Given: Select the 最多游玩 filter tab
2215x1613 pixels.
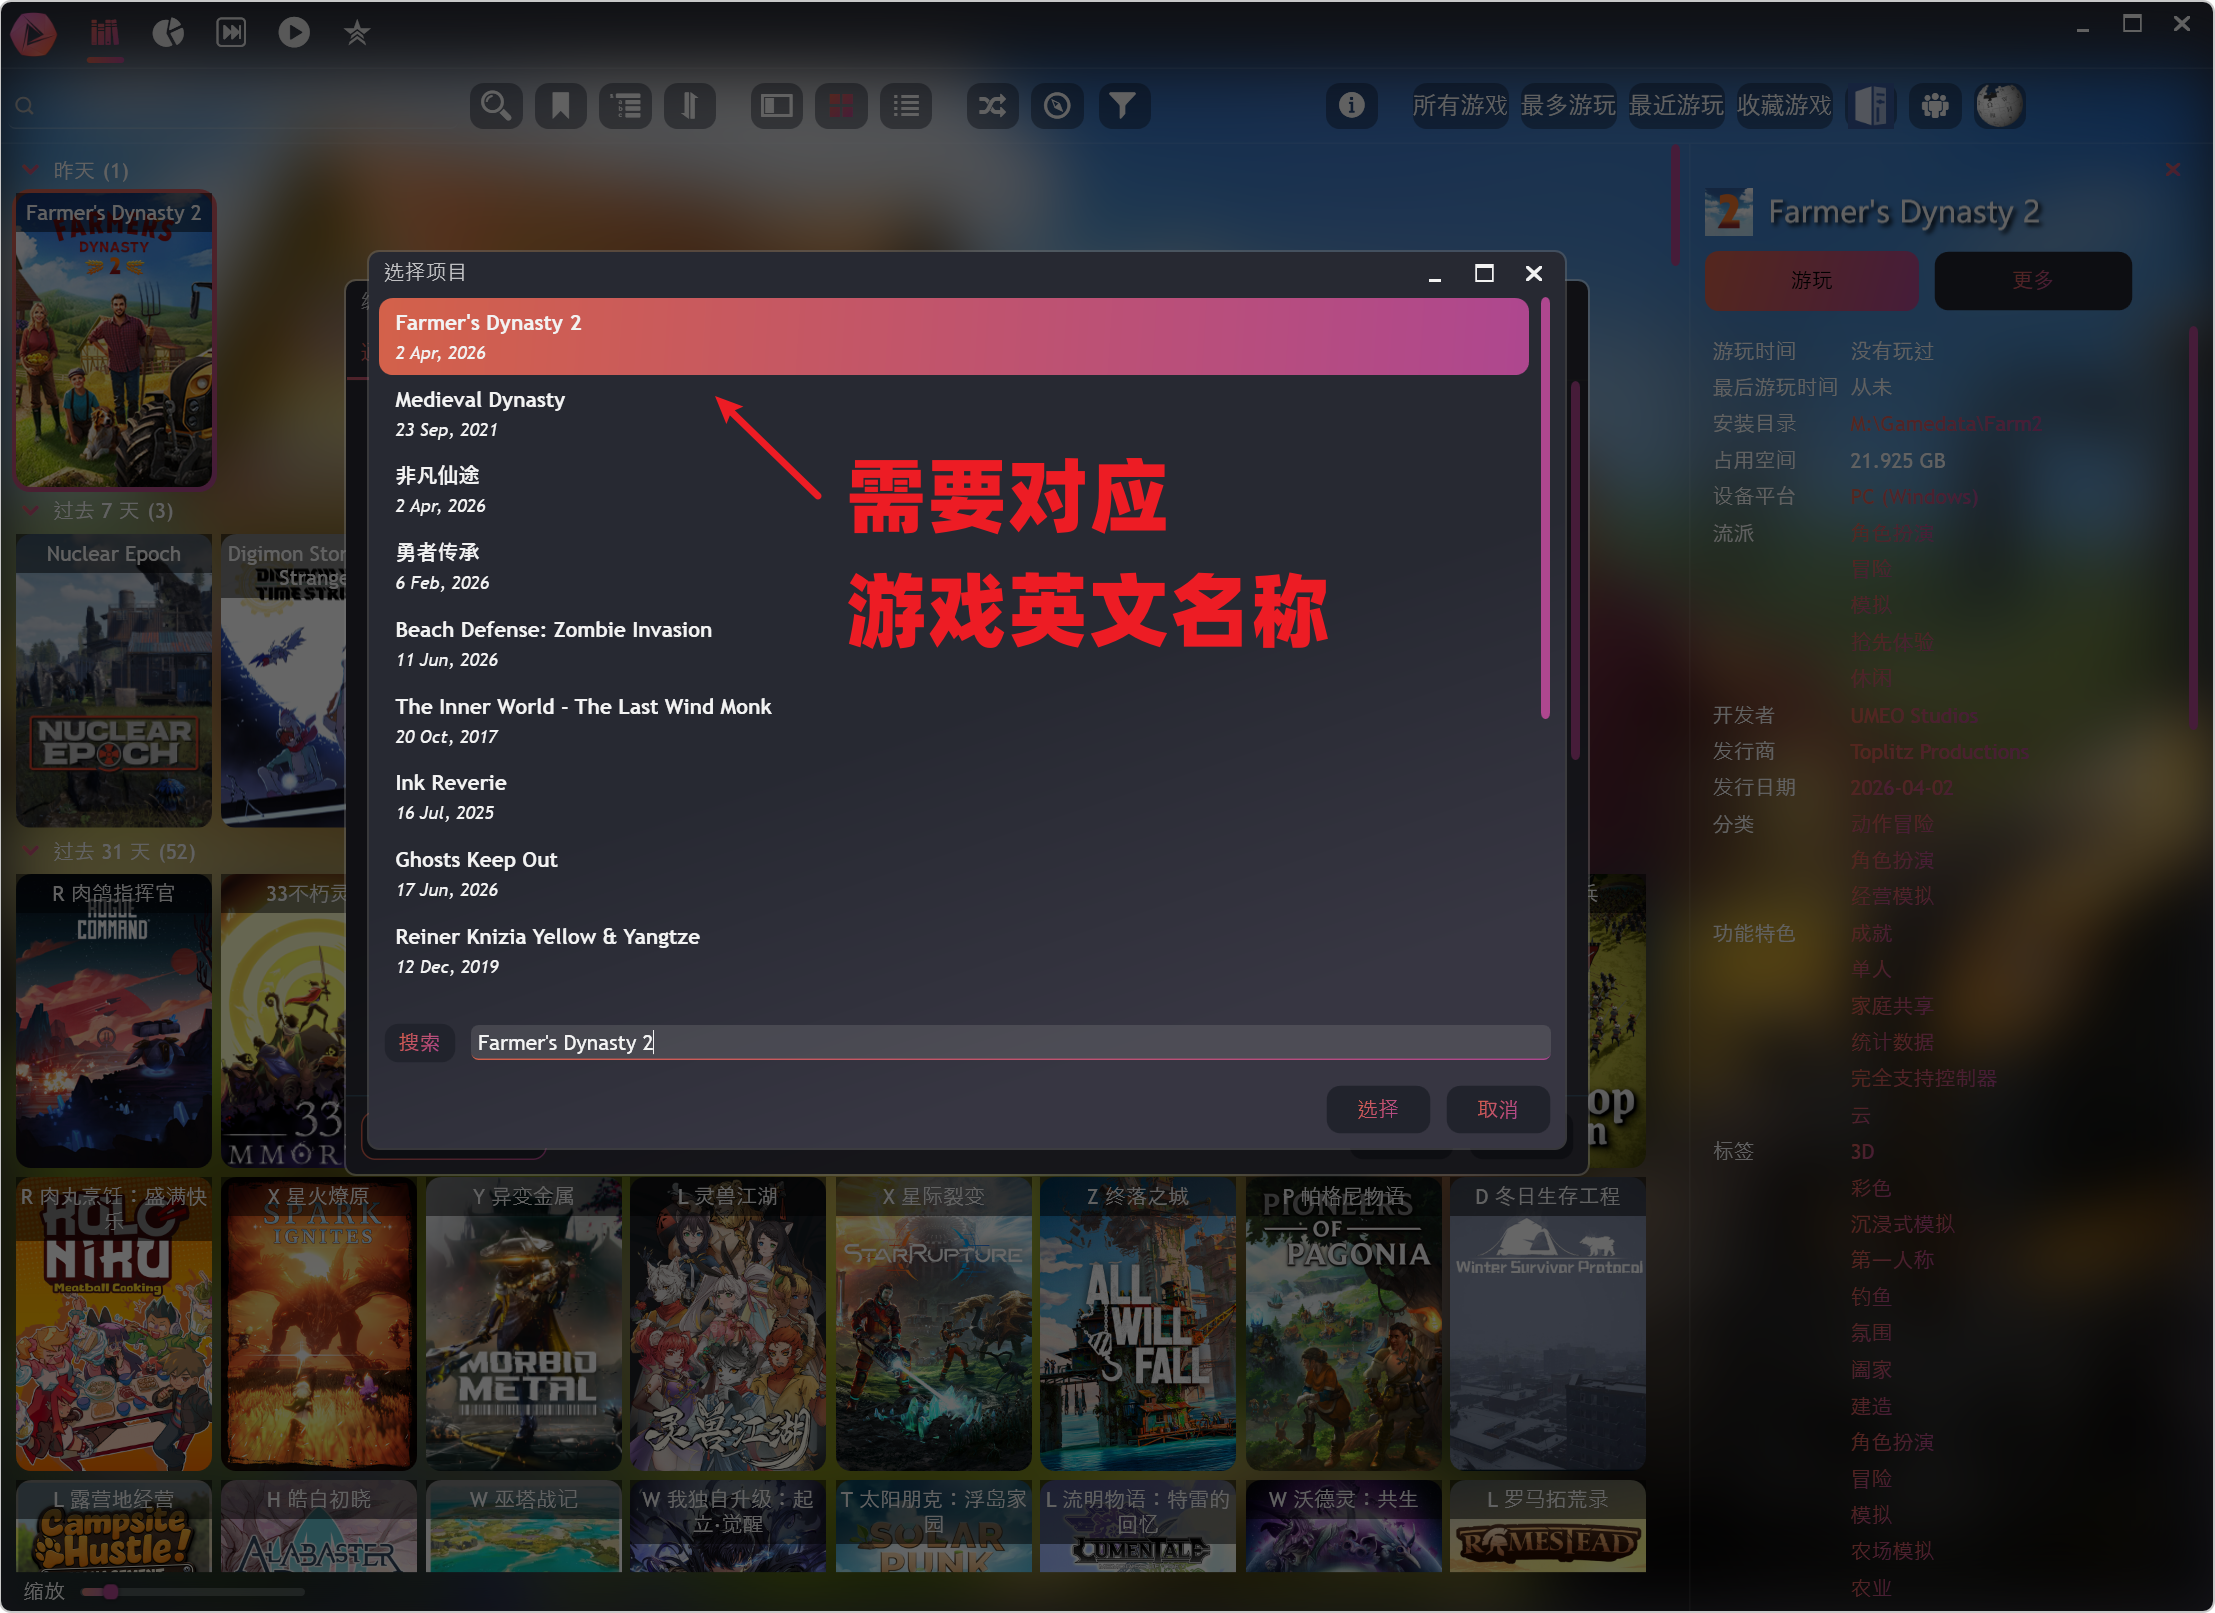Looking at the screenshot, I should pos(1567,105).
